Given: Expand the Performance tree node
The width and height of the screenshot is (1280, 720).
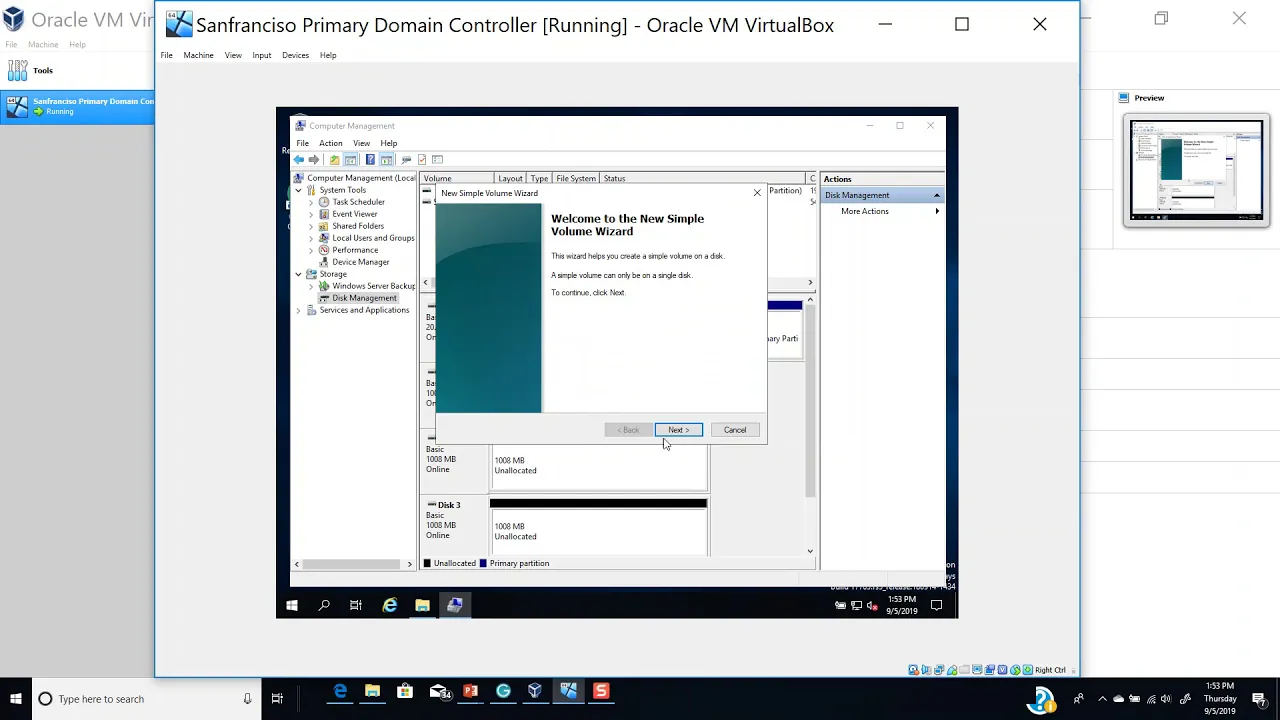Looking at the screenshot, I should pyautogui.click(x=310, y=250).
